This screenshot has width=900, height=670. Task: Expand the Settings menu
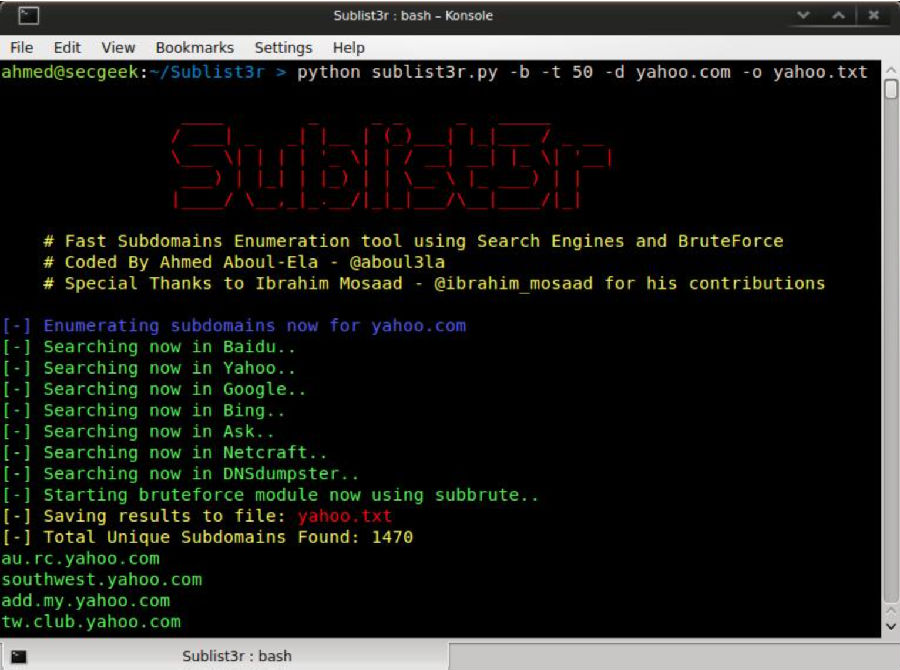(x=283, y=47)
